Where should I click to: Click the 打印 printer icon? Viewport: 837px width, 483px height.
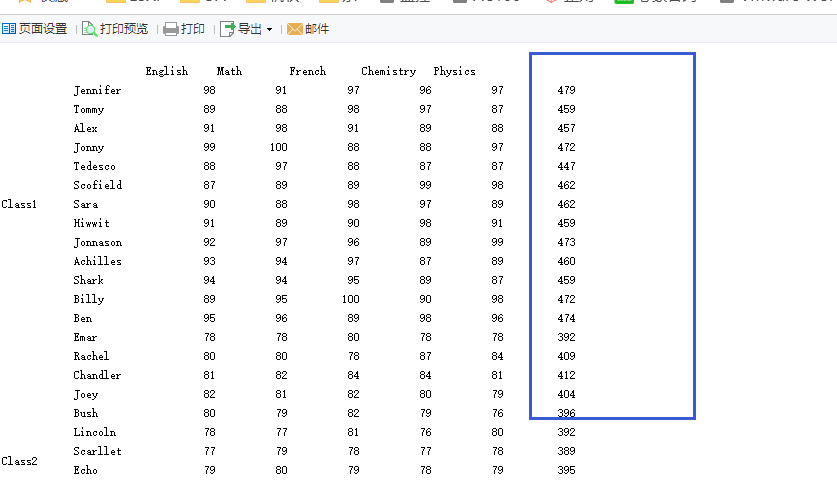(x=171, y=29)
